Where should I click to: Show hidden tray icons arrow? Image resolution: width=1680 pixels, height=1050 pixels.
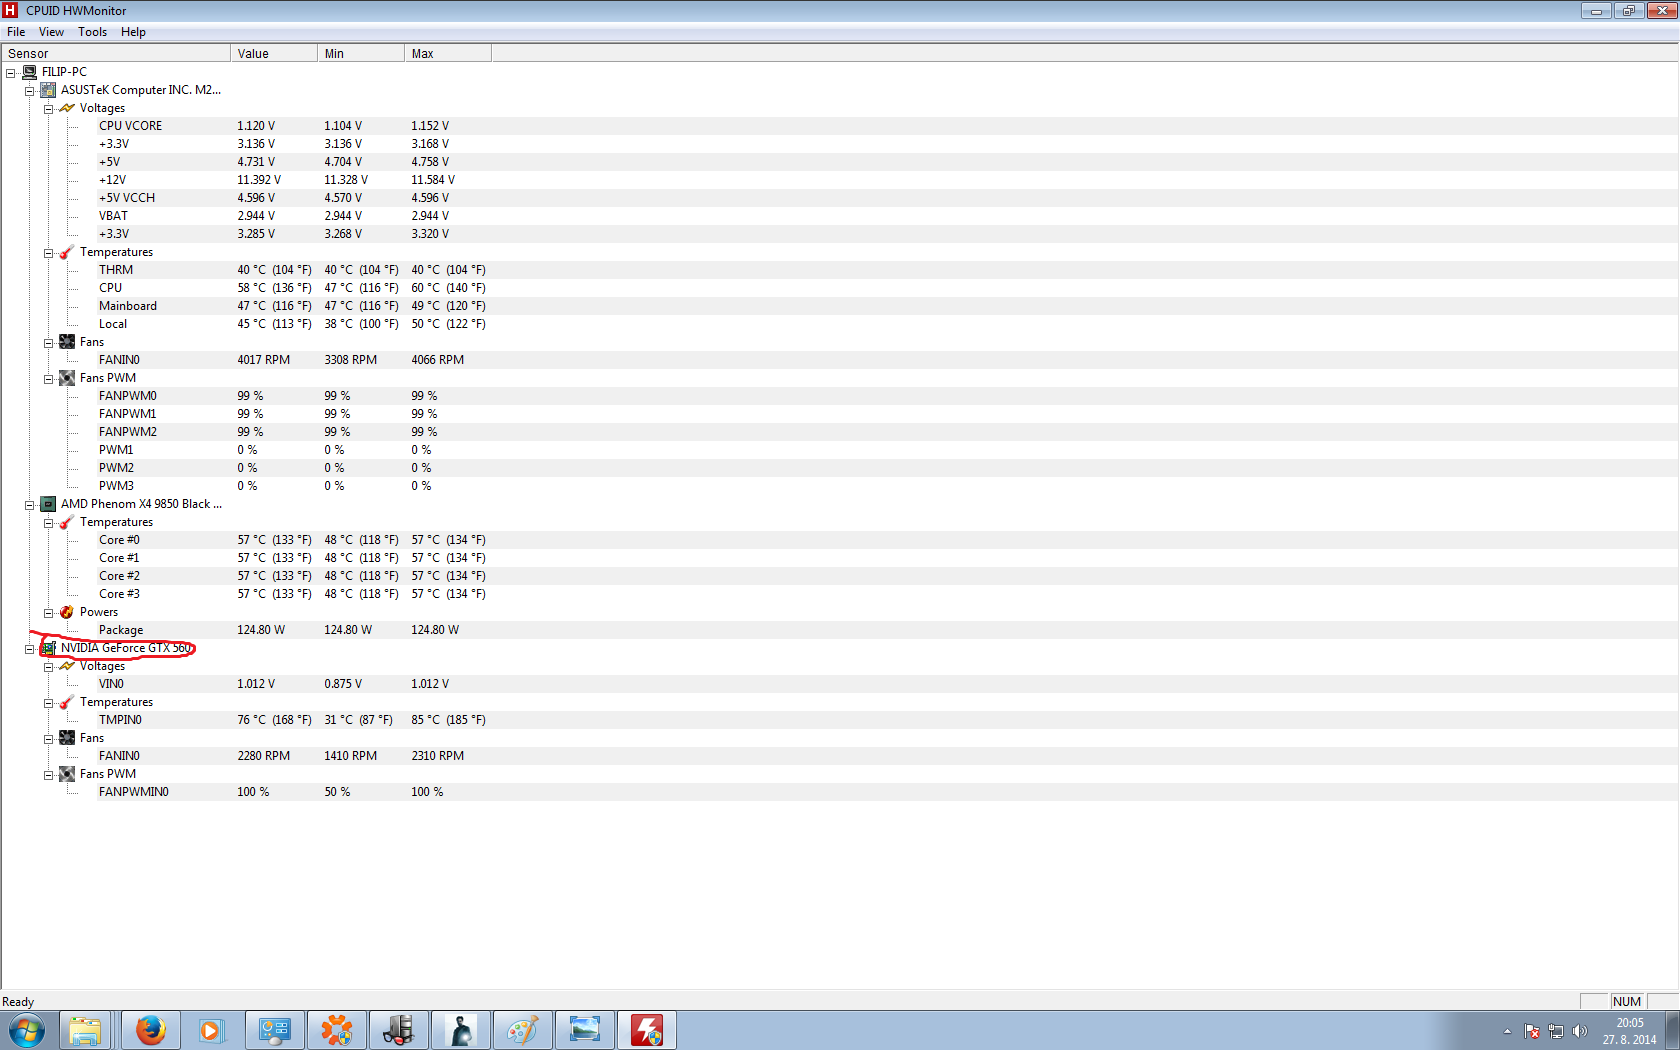coord(1507,1031)
